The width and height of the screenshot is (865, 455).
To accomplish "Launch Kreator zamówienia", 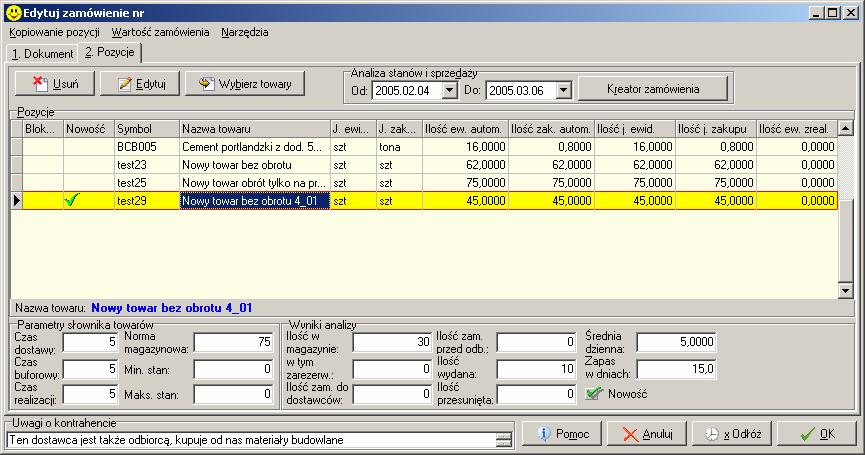I will 653,89.
